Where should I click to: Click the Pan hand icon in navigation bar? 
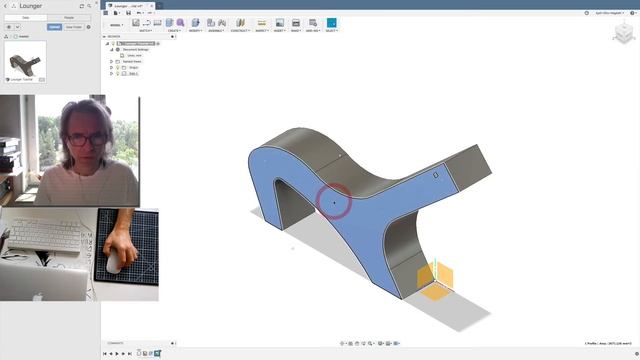coord(357,343)
